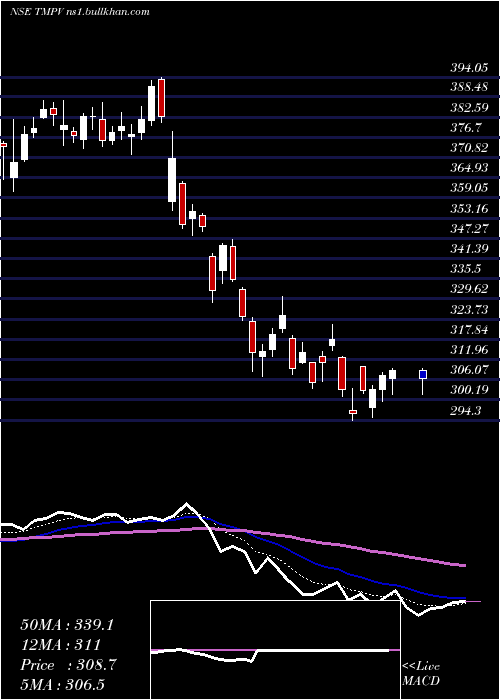Select the 329.62 price label

pos(468,289)
